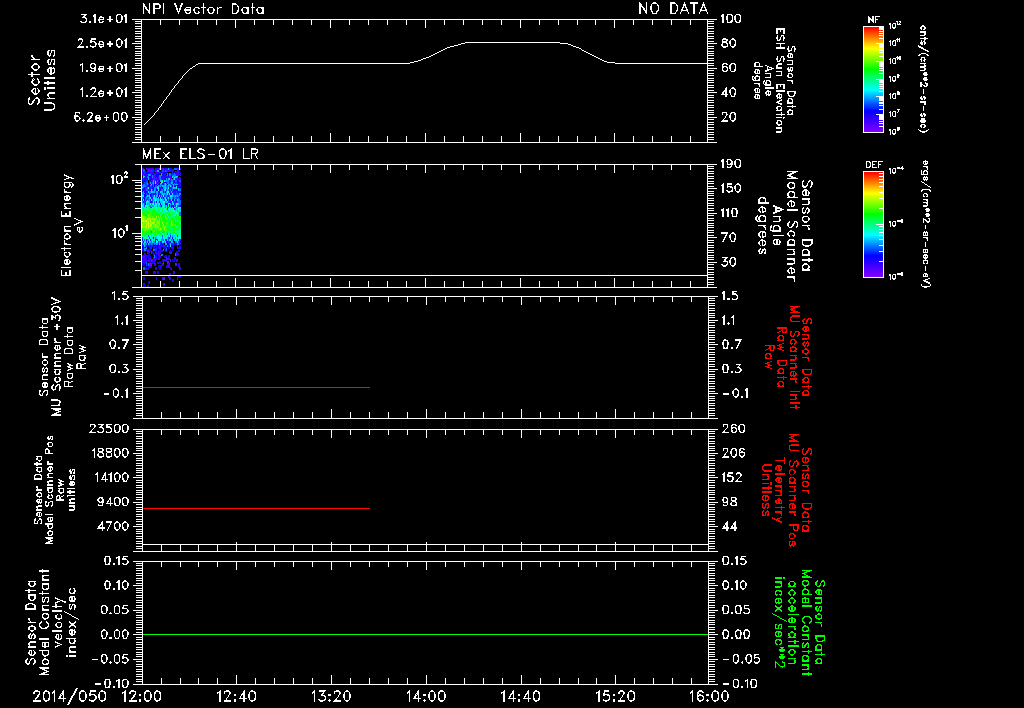Click the "23500" tick value
Viewport: 1024px width, 708px height.
(108, 429)
